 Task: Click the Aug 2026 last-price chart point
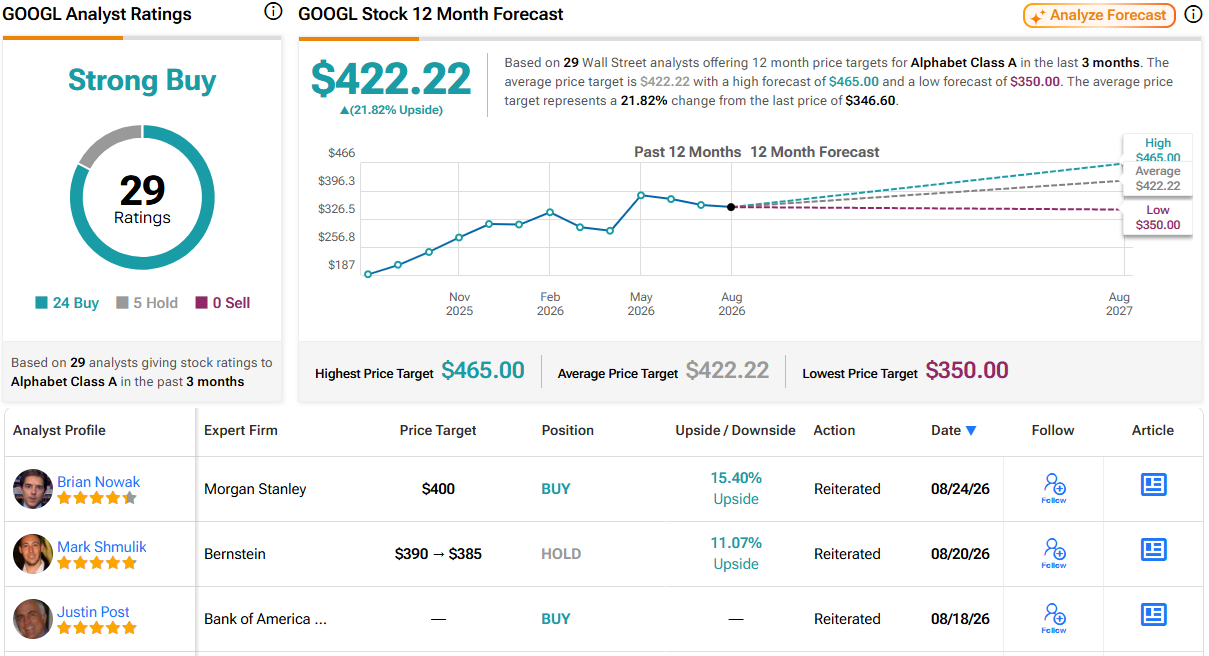(x=731, y=207)
